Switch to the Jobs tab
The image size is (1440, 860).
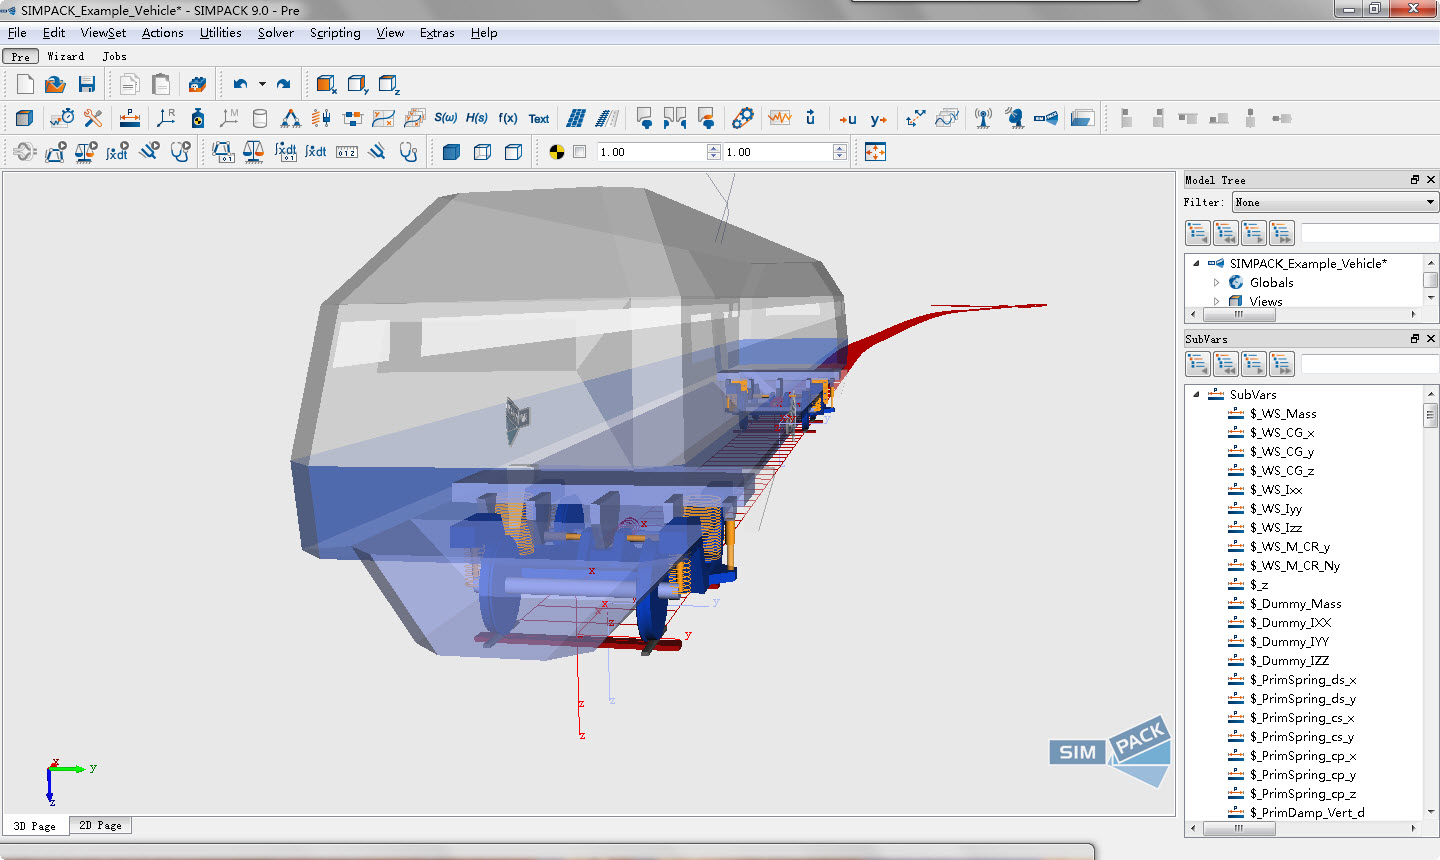pos(115,57)
